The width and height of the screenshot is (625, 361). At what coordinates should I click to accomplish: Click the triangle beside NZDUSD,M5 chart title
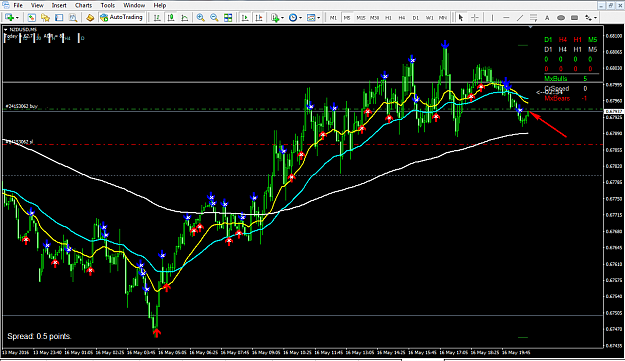pos(6,29)
